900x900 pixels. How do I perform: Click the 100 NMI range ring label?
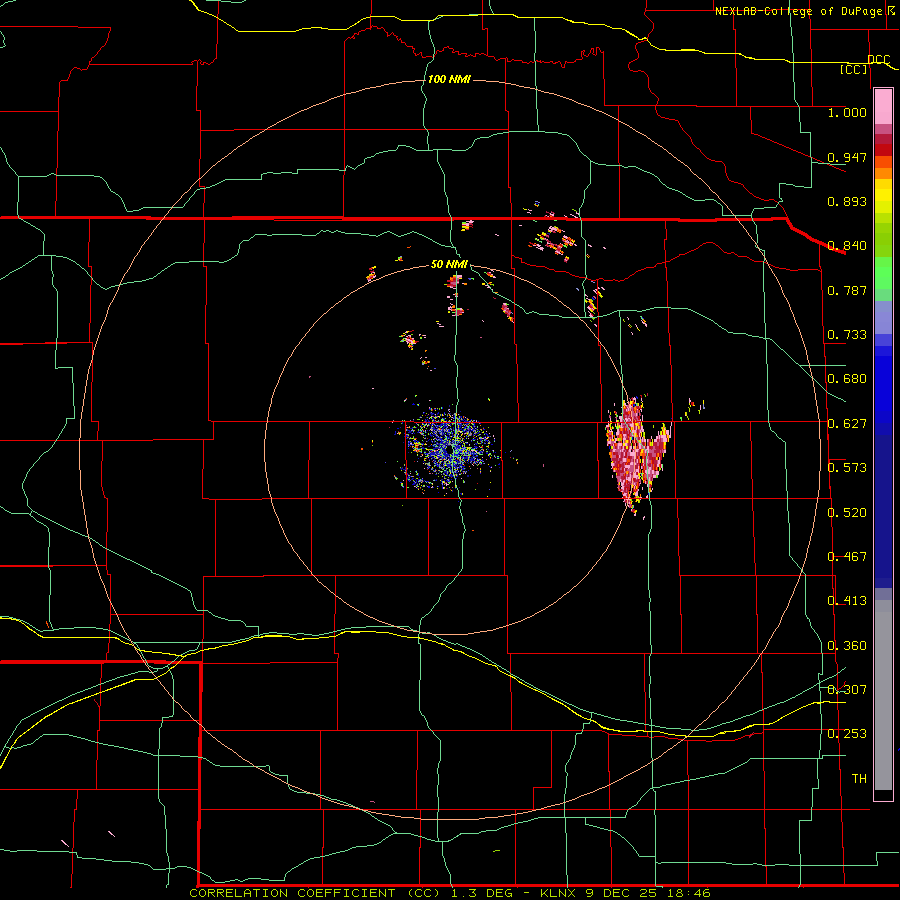tap(449, 79)
